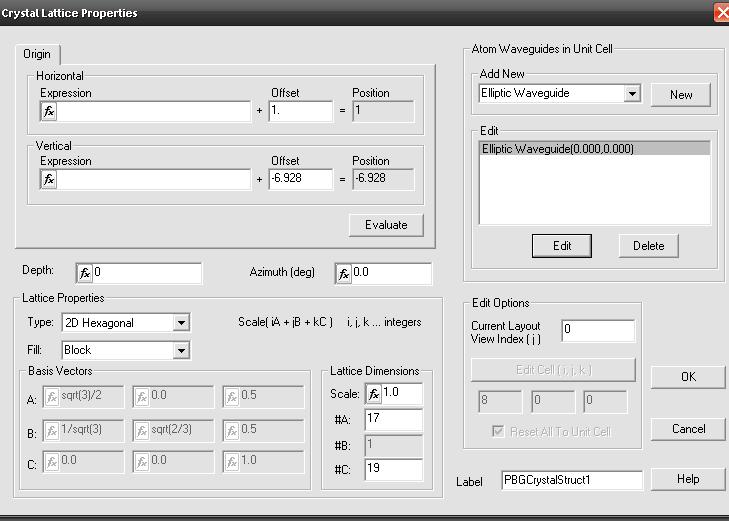
Task: Click fx icon of basis vector B 0.5 field
Action: click(x=232, y=431)
